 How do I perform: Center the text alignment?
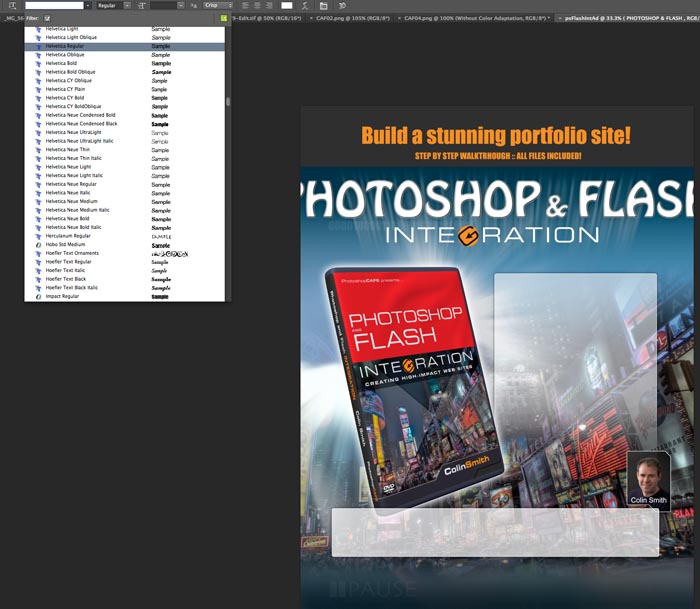[x=257, y=5]
